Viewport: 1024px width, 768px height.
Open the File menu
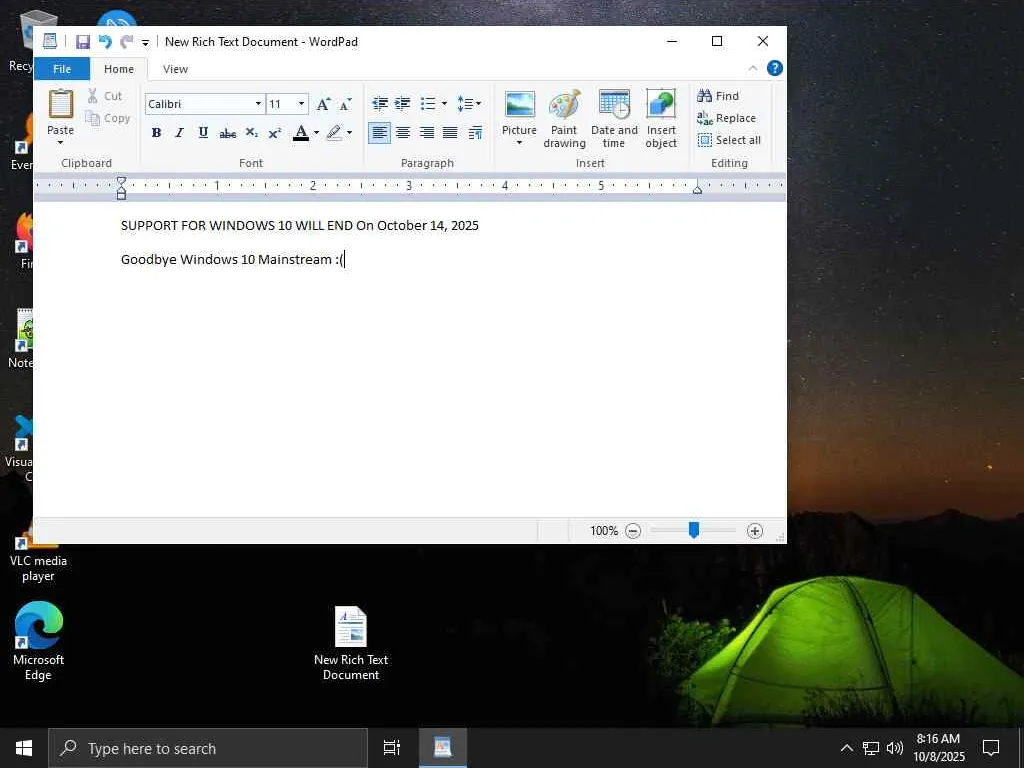[62, 69]
